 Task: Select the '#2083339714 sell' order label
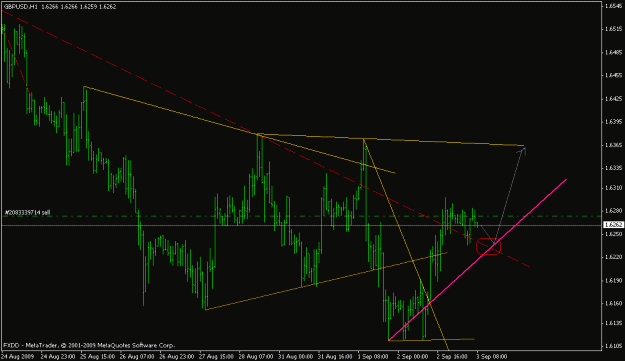point(27,213)
